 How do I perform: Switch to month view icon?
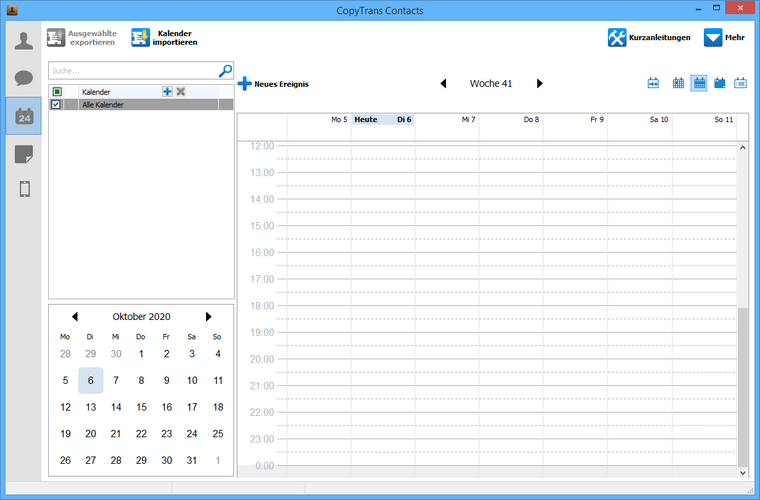(678, 83)
